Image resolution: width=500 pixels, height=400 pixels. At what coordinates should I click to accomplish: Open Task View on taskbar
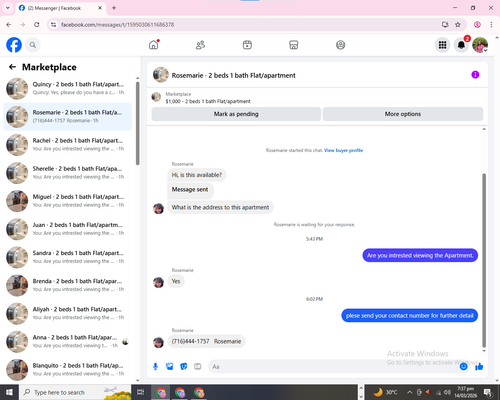point(141,392)
